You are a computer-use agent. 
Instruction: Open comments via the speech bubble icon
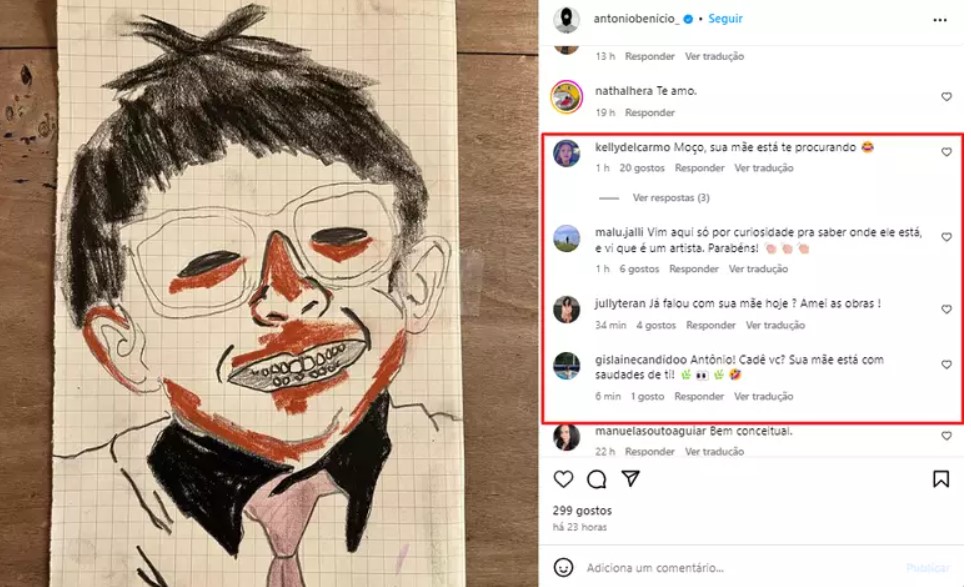point(597,480)
